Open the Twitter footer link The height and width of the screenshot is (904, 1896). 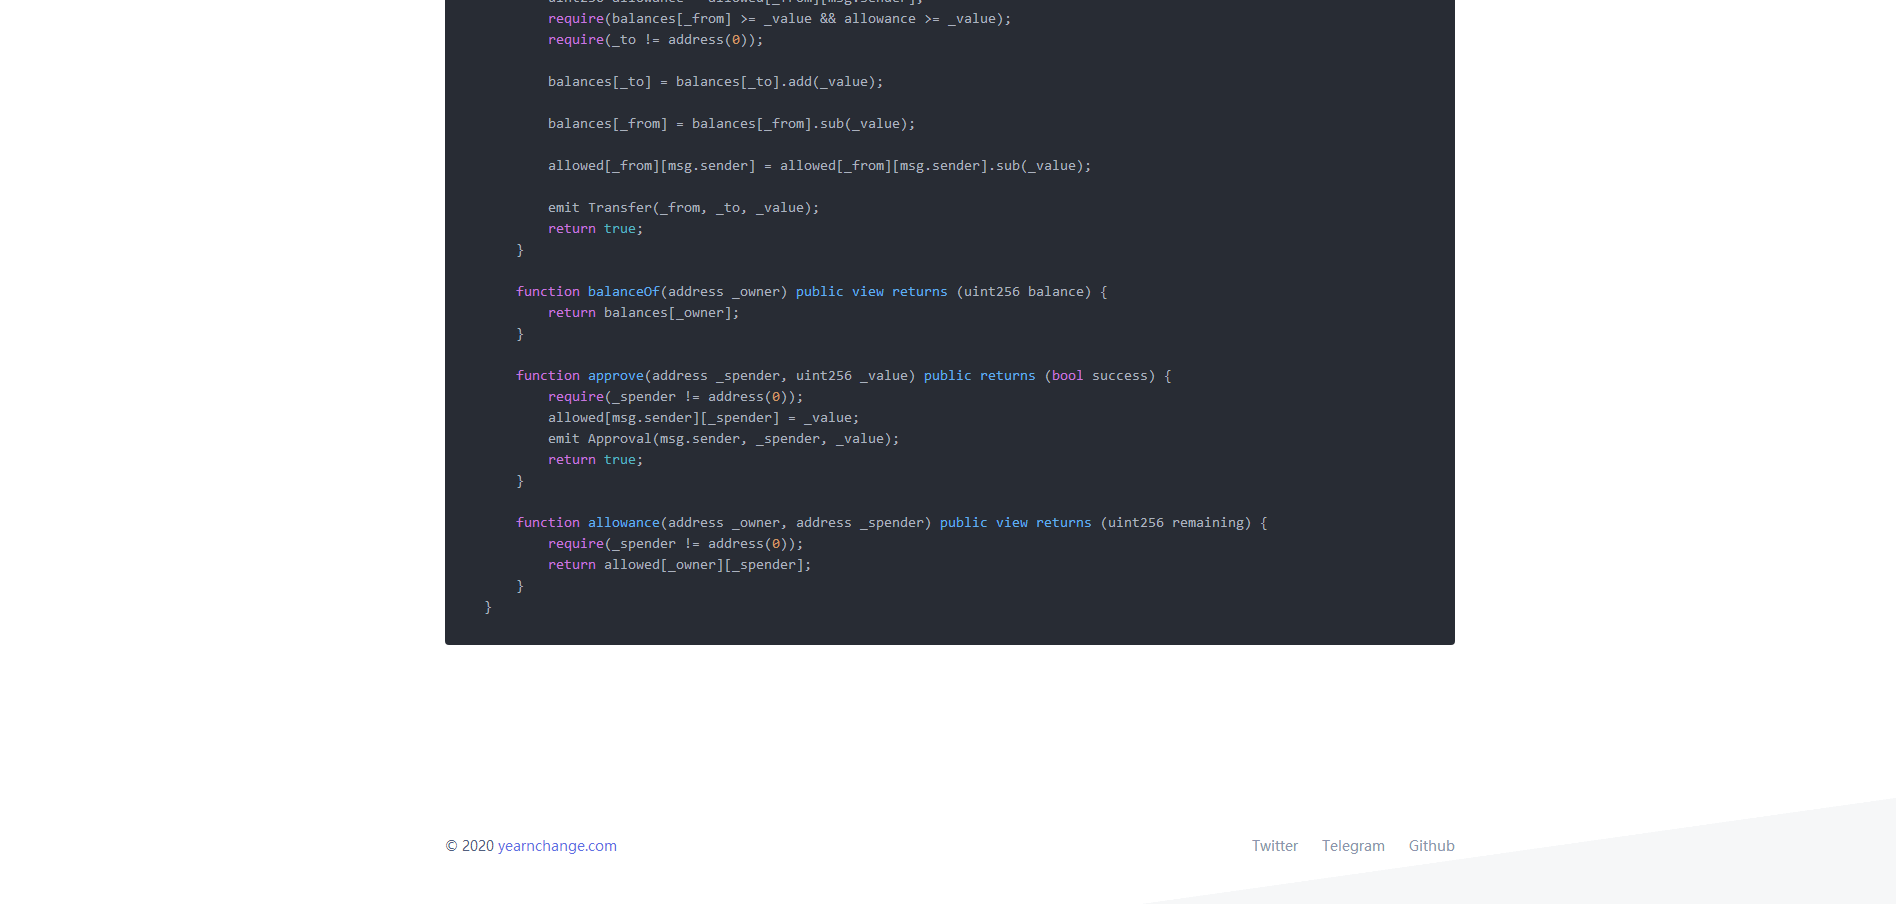coord(1274,846)
